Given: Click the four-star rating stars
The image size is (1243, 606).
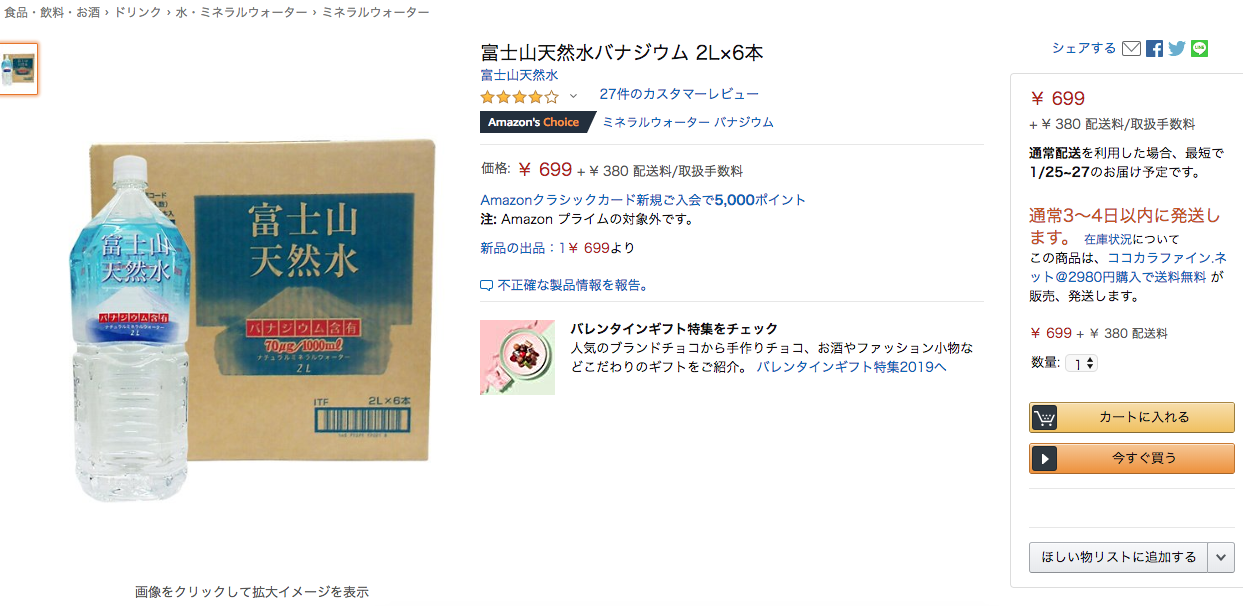Looking at the screenshot, I should click(519, 97).
